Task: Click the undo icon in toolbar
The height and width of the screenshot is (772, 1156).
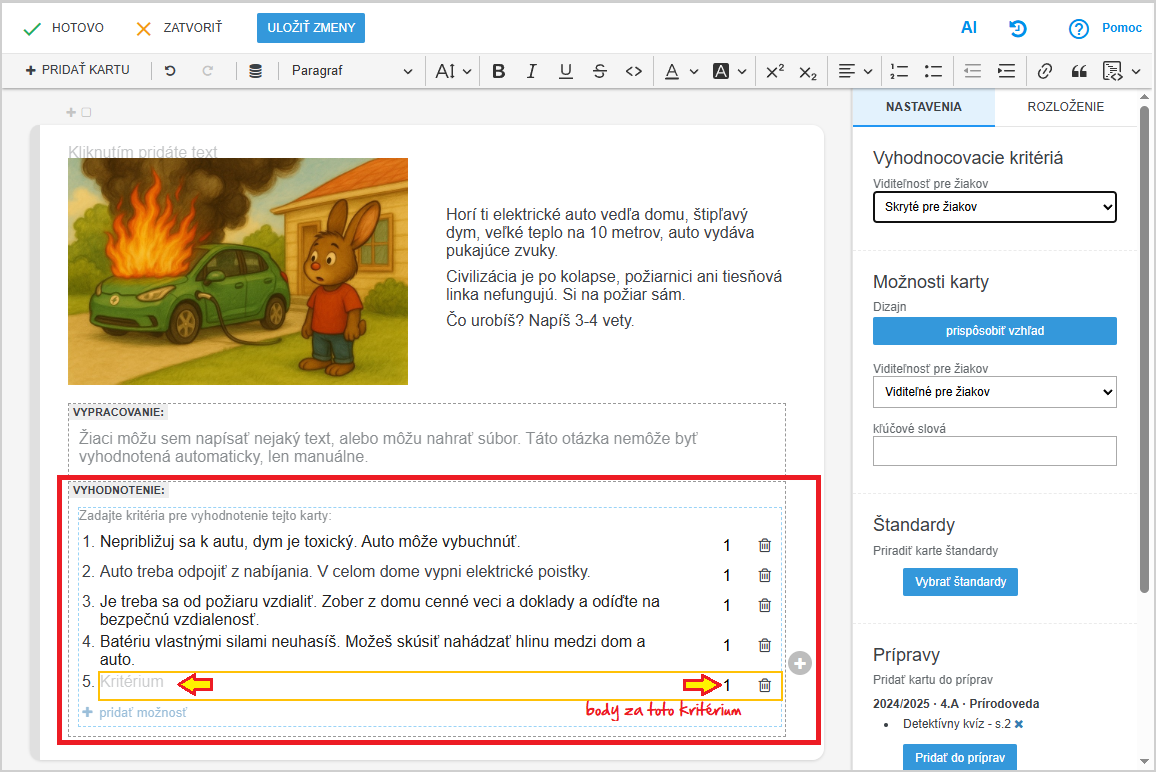Action: click(x=170, y=71)
